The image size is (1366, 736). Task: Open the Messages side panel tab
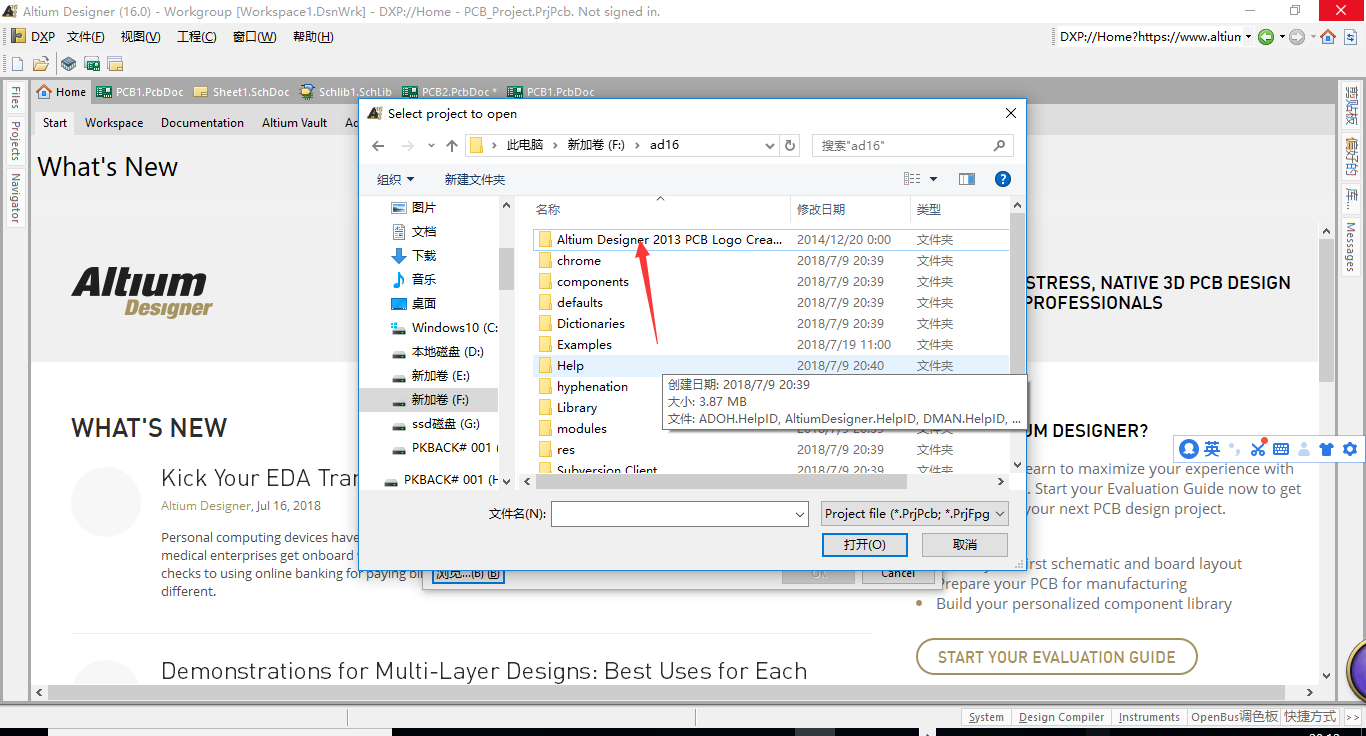tap(1350, 246)
